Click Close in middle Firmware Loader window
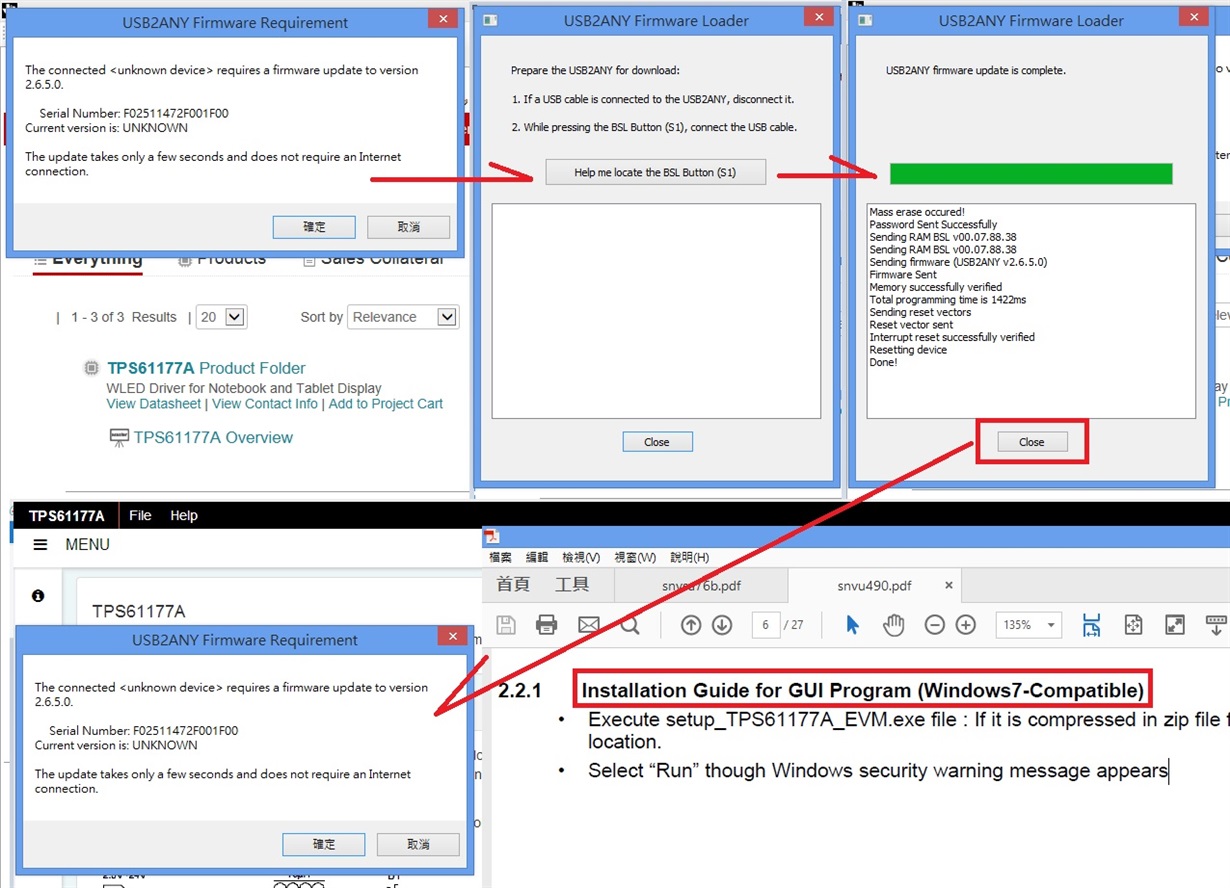Screen dimensions: 1230x888 coord(657,442)
